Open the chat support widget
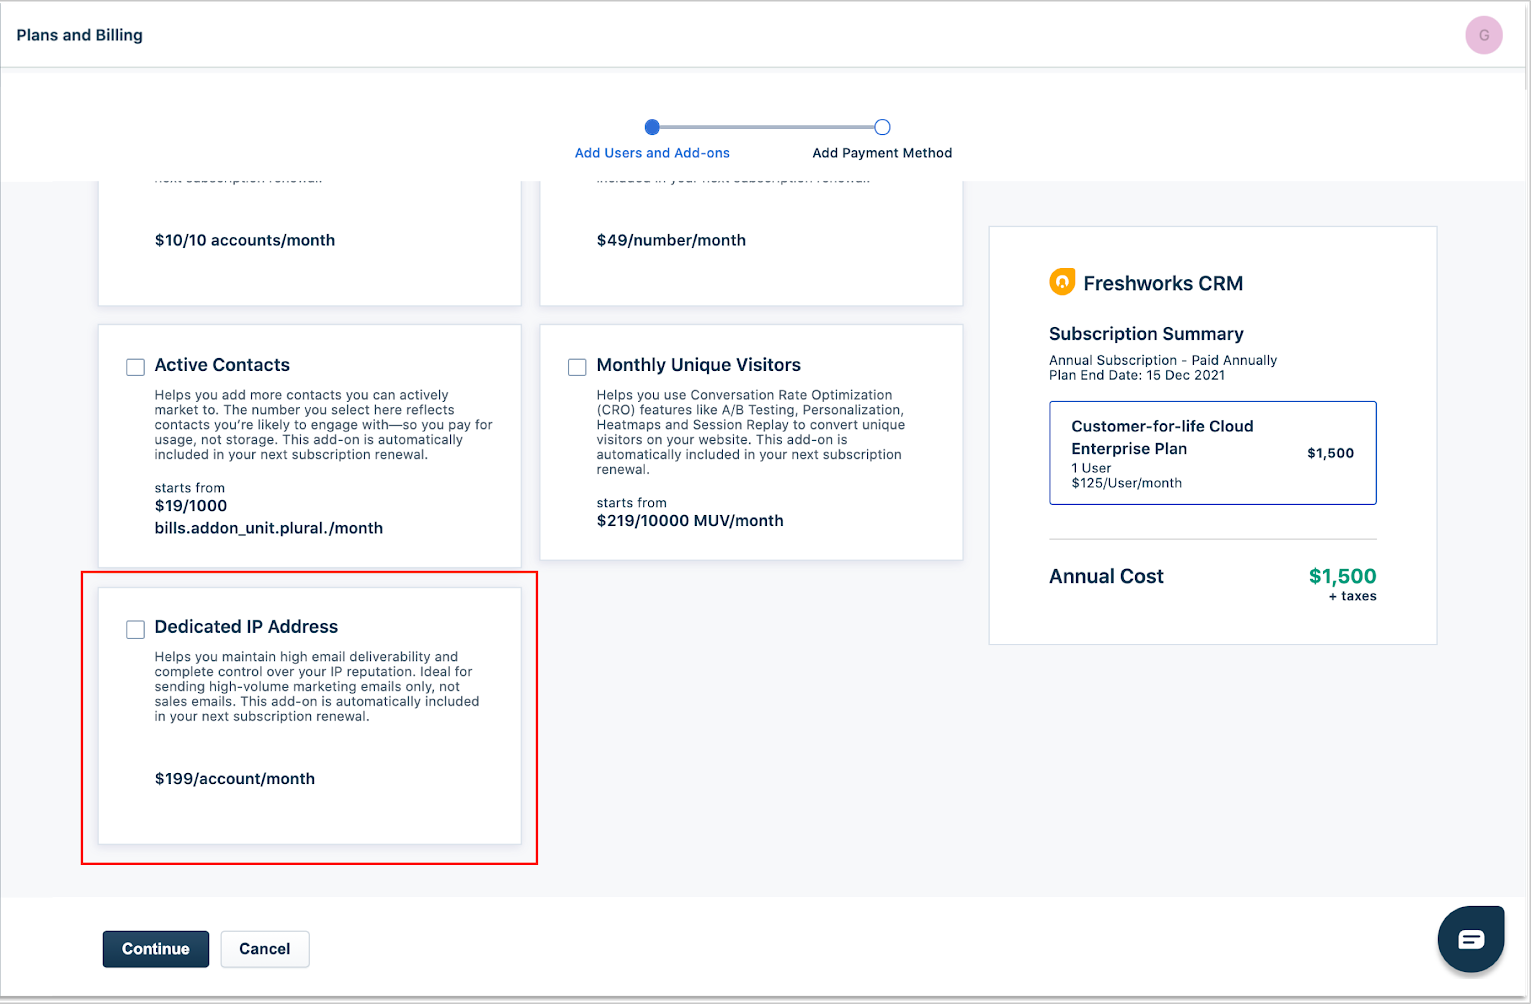 1471,939
